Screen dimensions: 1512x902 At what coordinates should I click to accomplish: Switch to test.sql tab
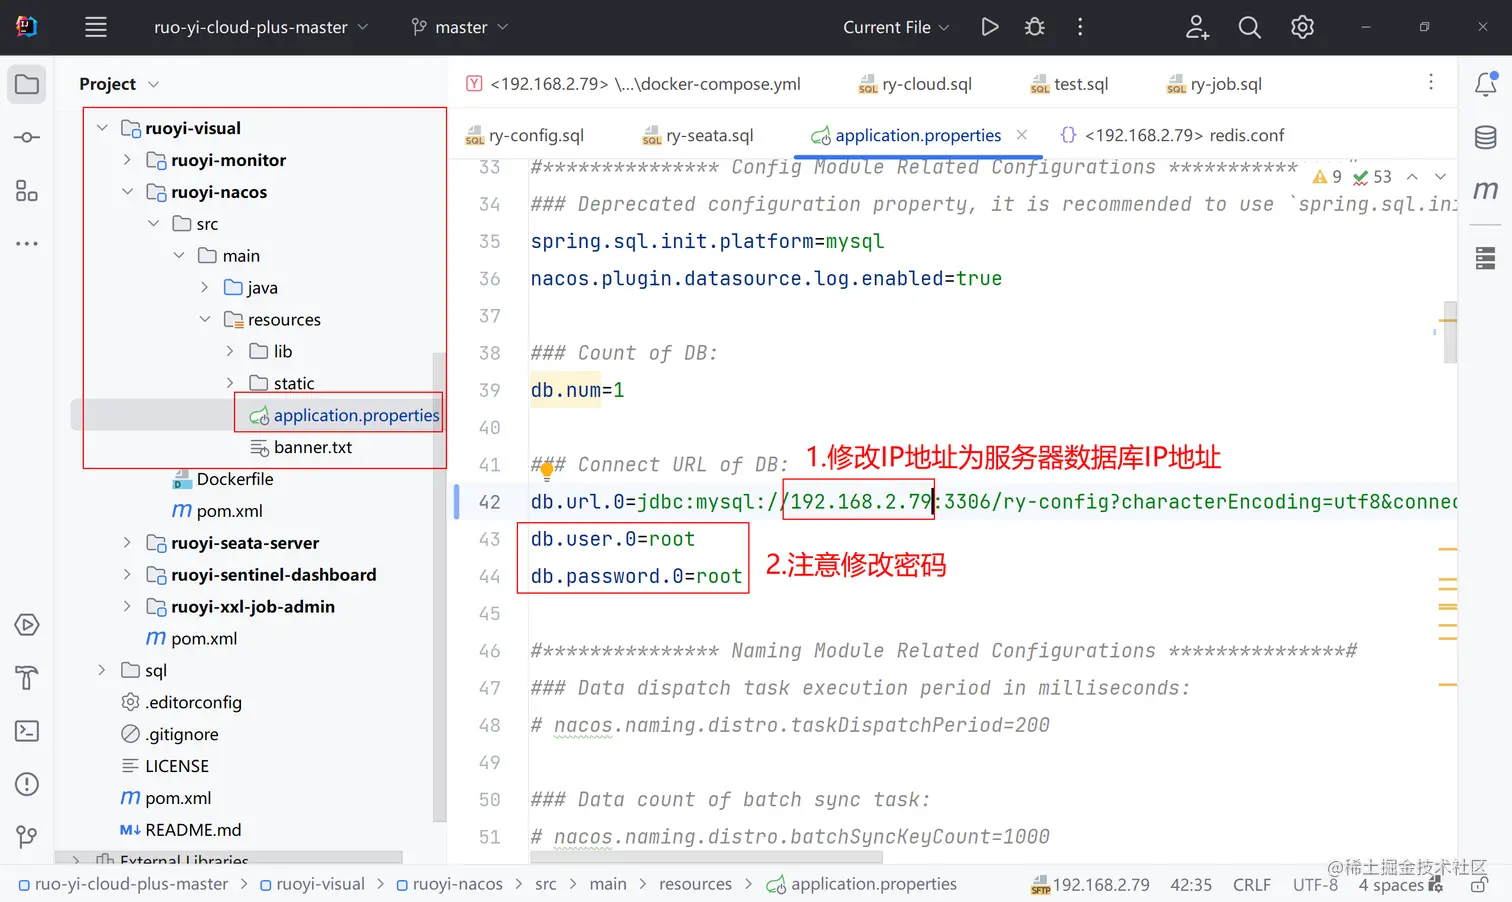coord(1069,84)
